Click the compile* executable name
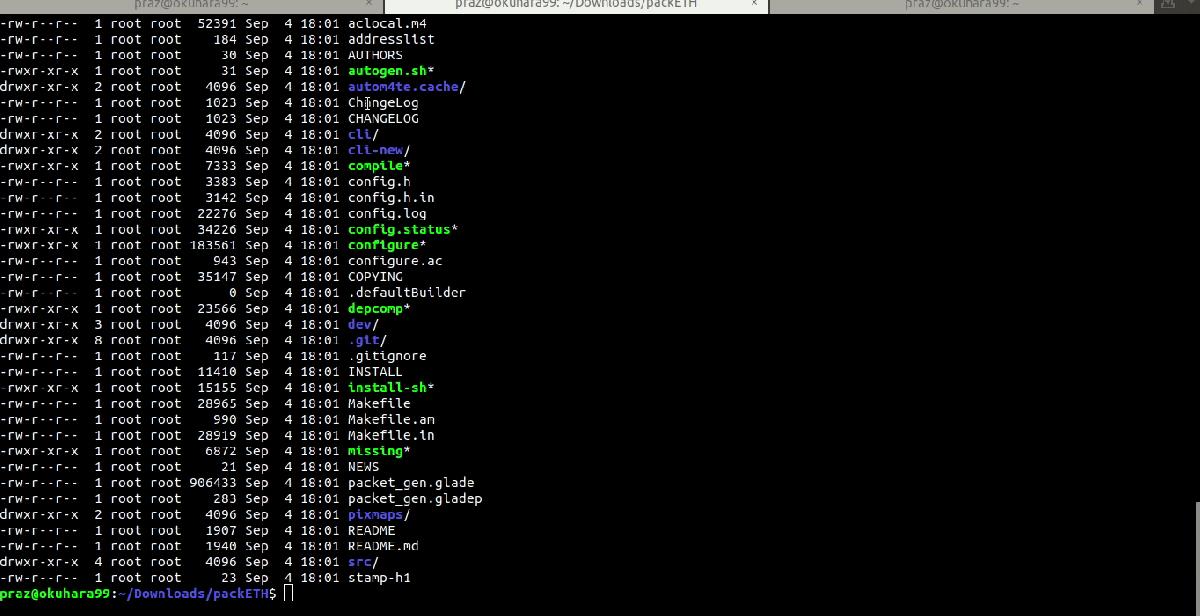 pyautogui.click(x=379, y=166)
